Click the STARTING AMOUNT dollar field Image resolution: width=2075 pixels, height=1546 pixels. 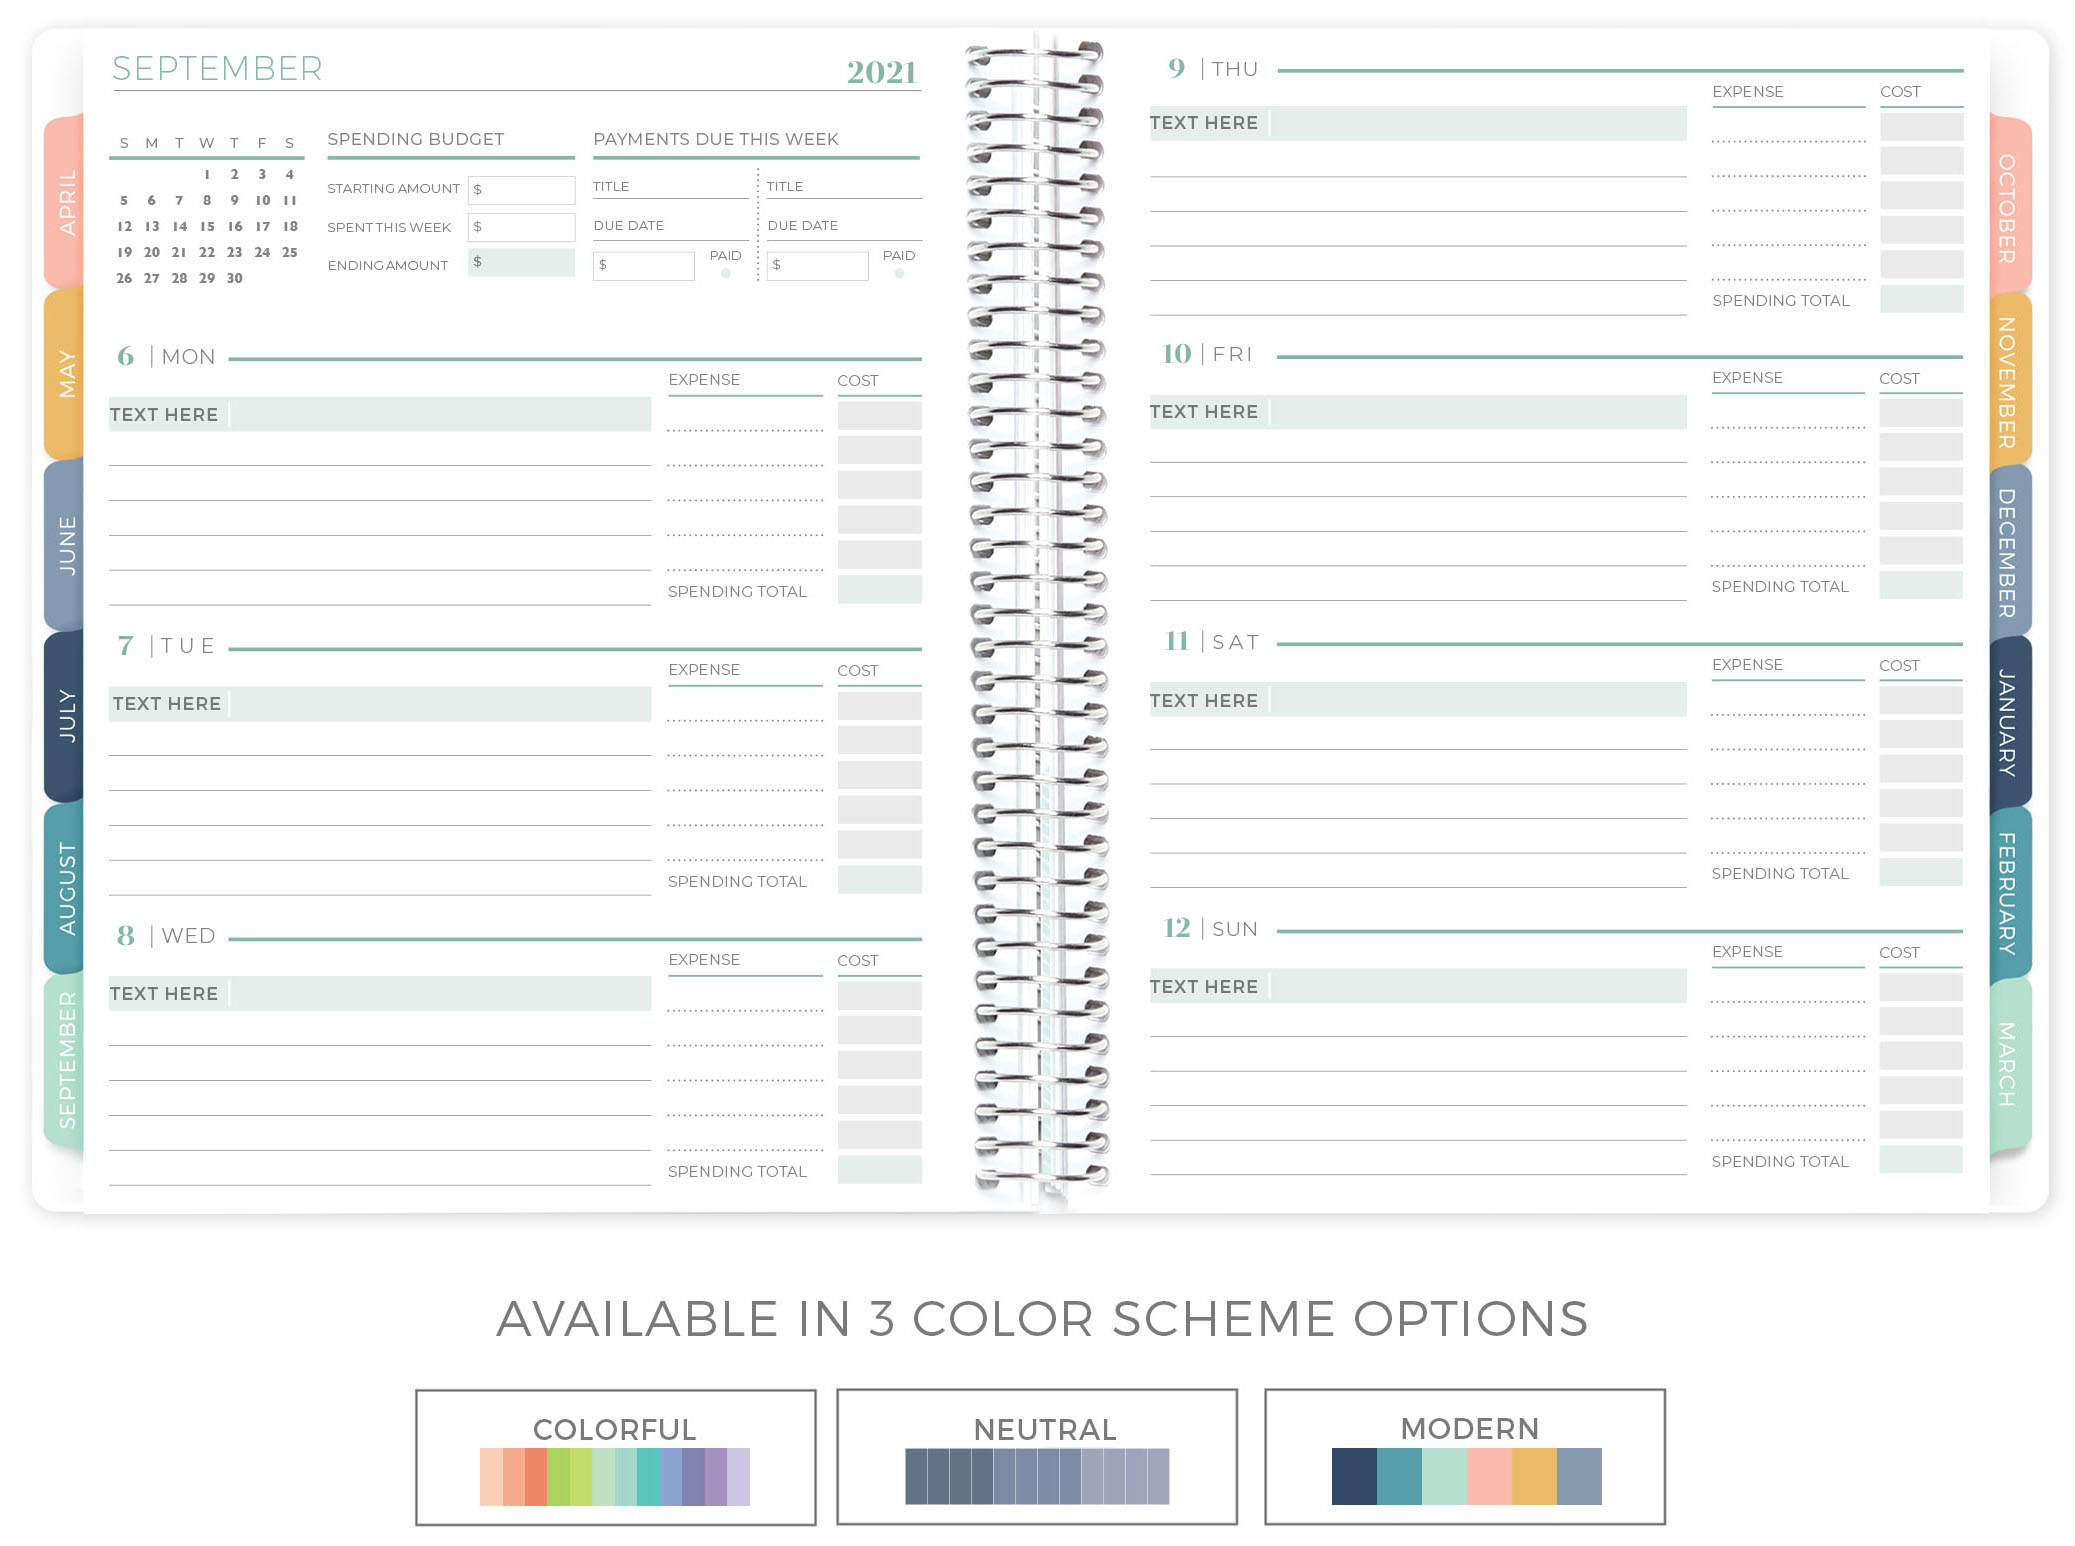point(523,190)
